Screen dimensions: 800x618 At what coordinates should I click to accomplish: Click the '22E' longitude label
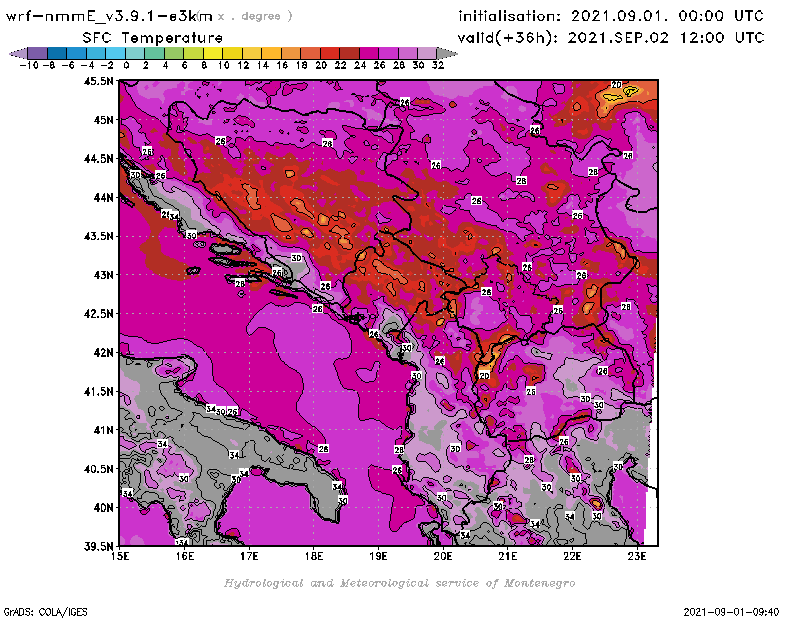[572, 556]
